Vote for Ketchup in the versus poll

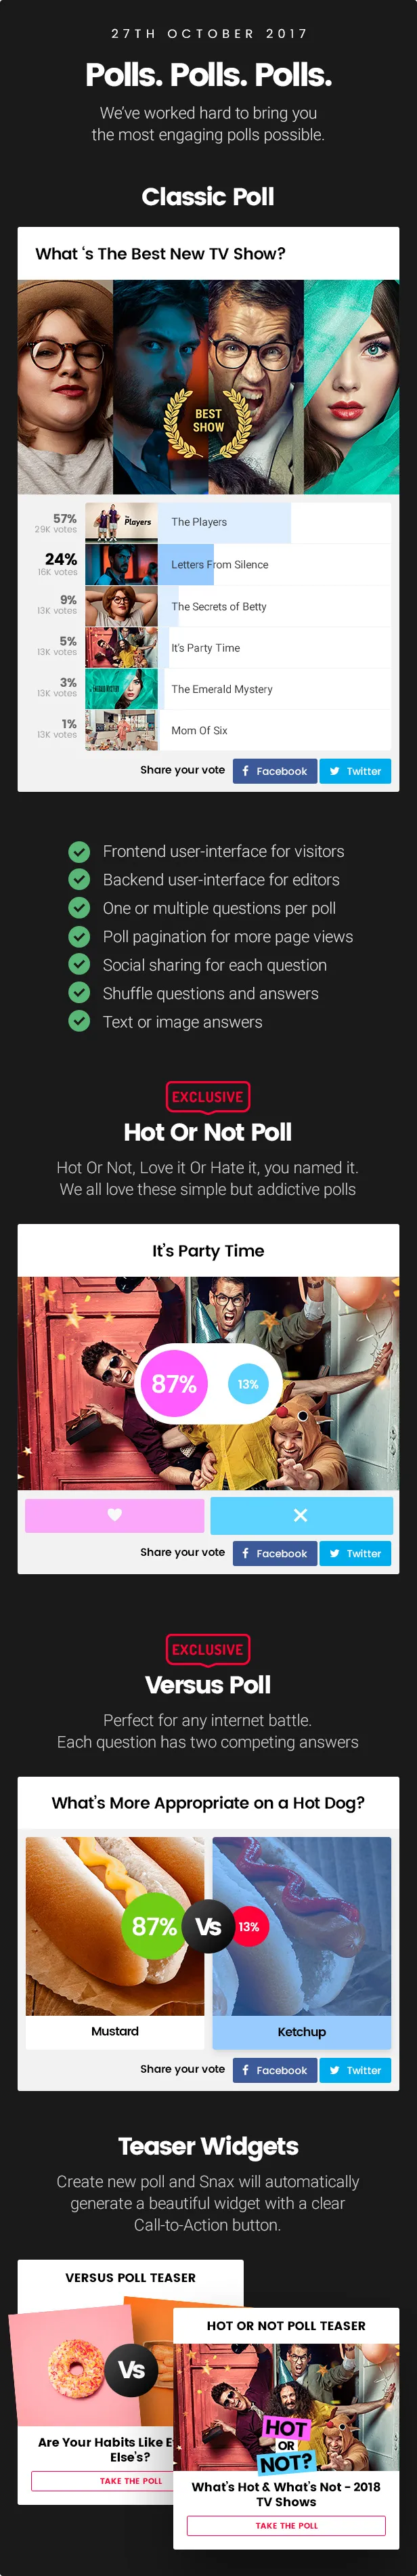[301, 2031]
